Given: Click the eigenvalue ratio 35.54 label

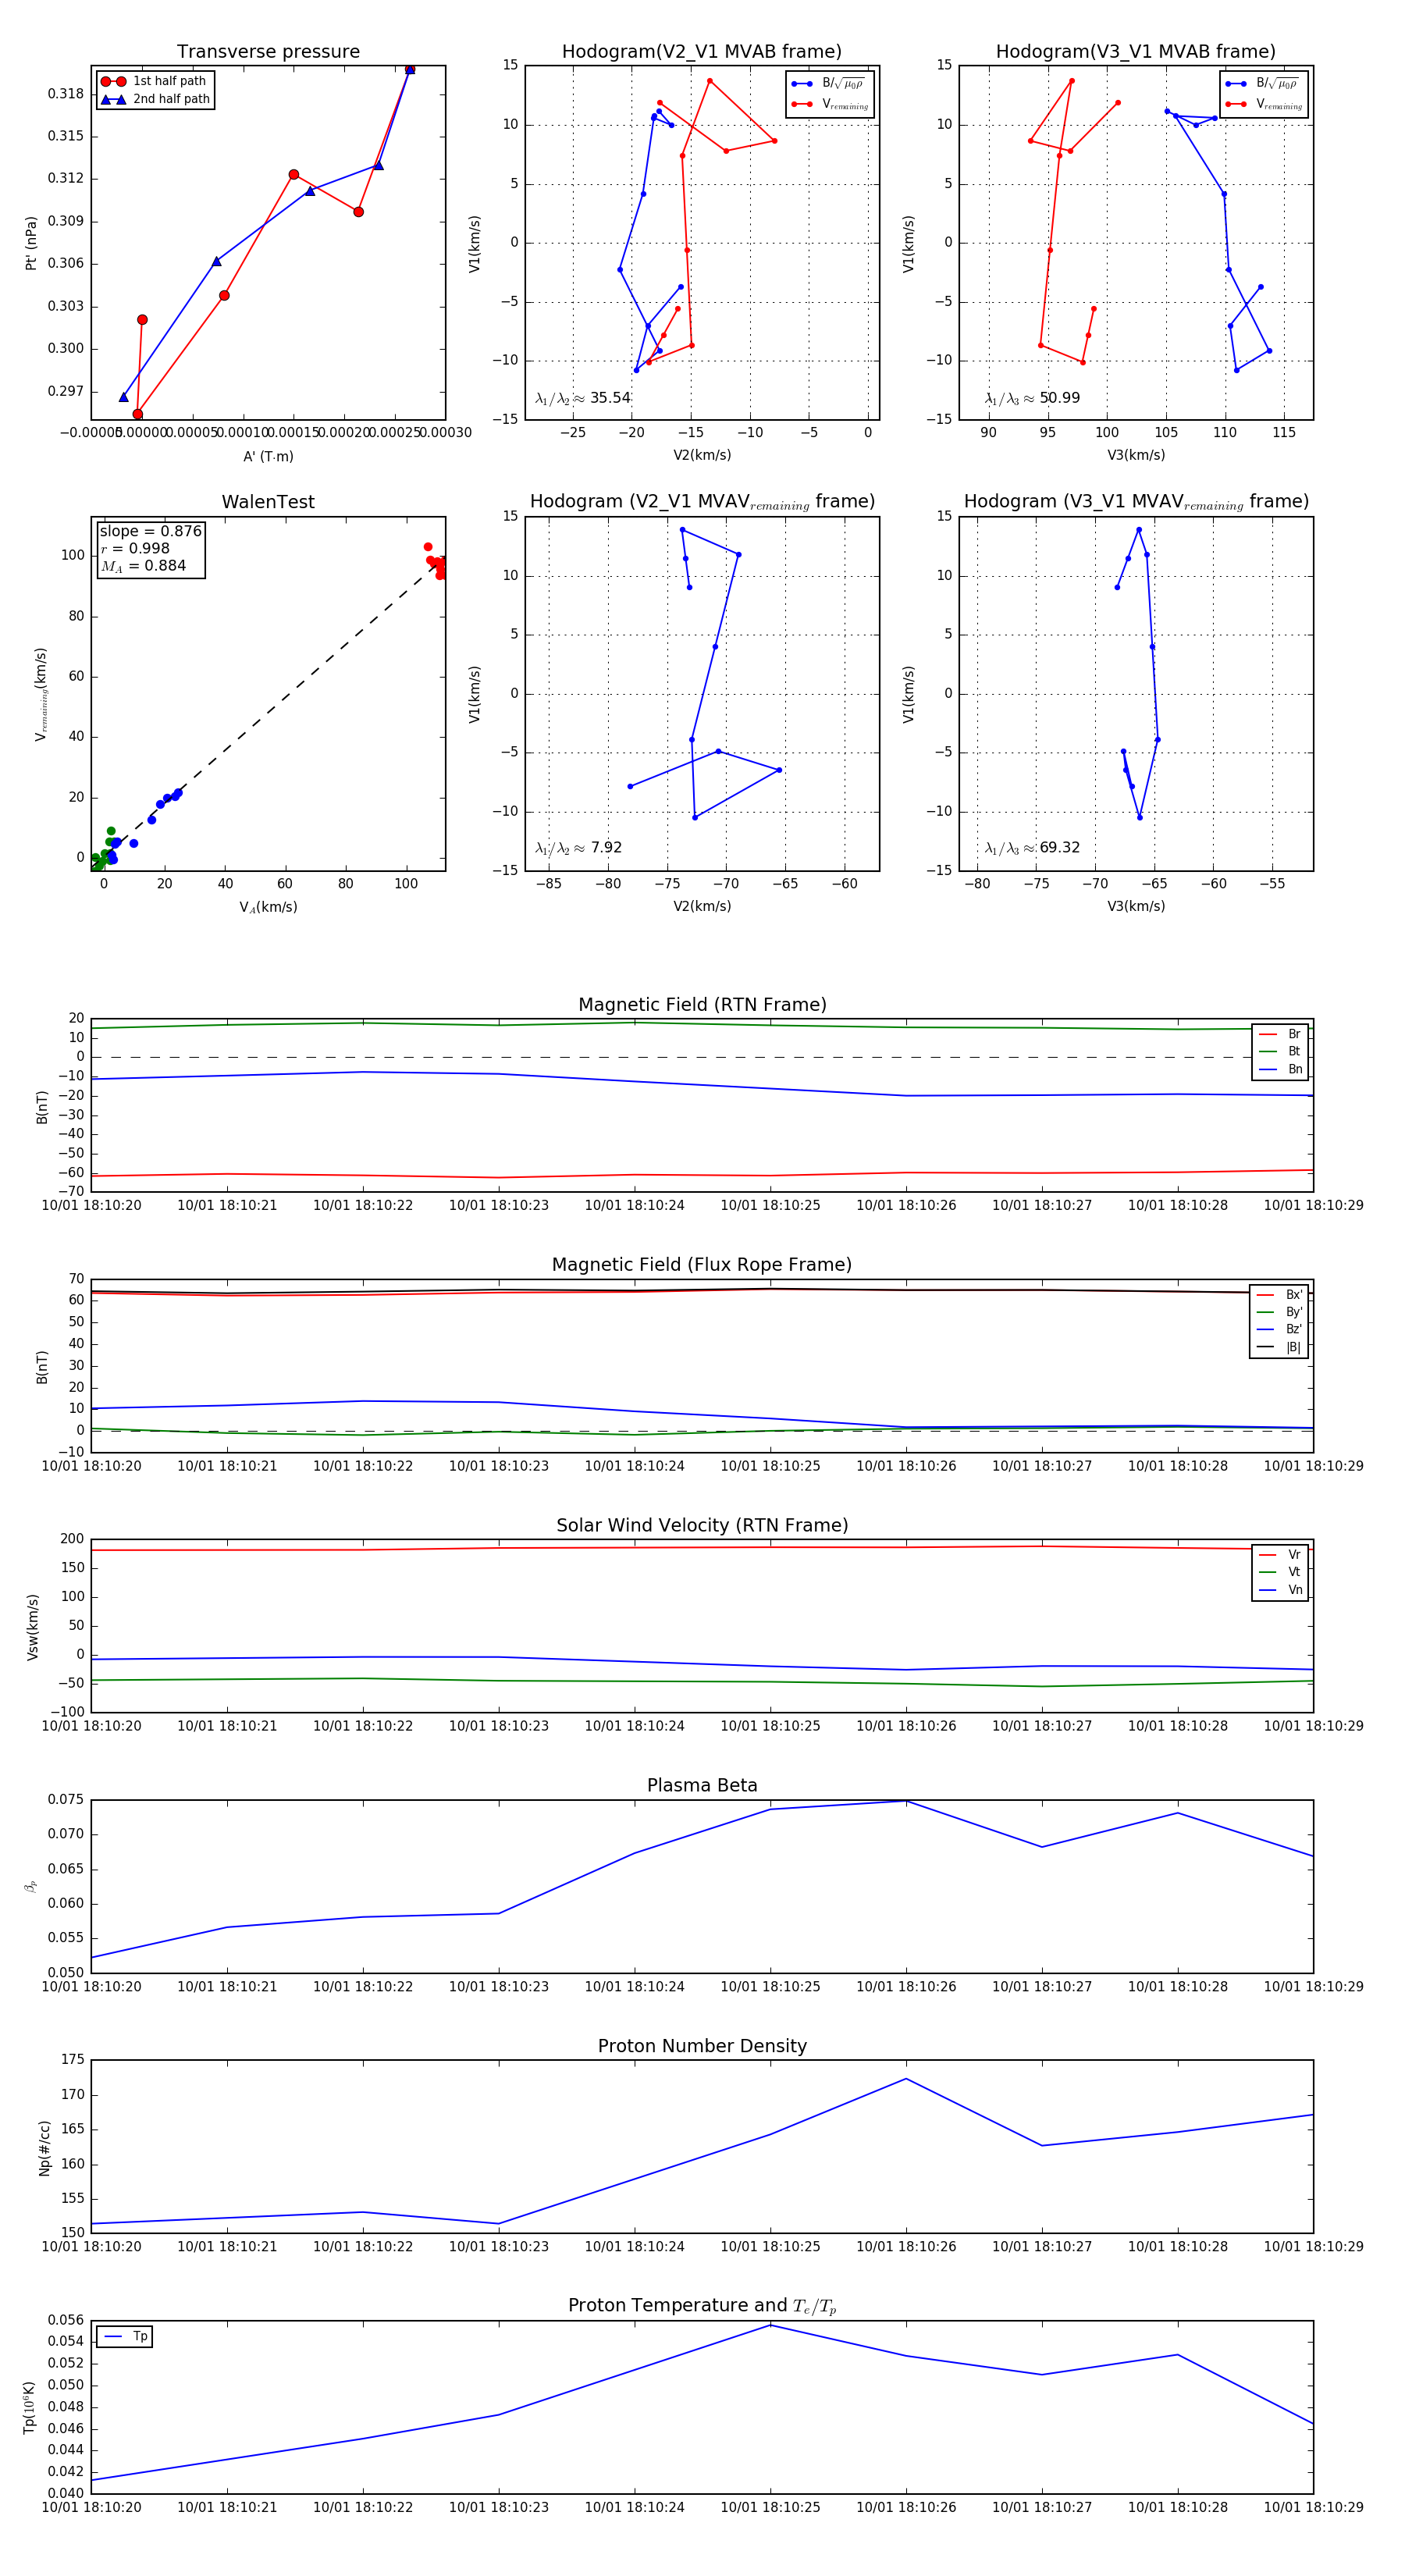Looking at the screenshot, I should (x=583, y=398).
